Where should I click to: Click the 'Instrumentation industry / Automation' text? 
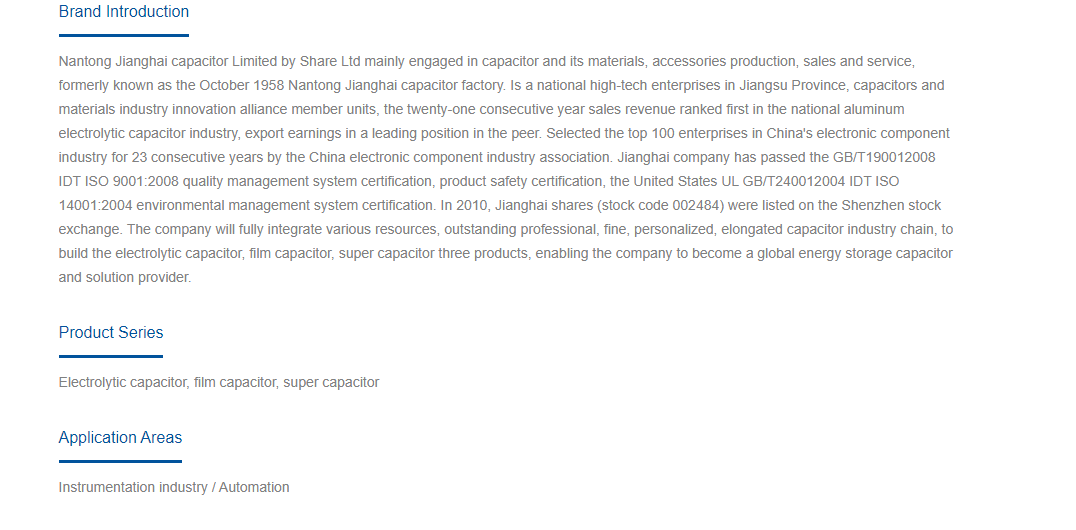pyautogui.click(x=174, y=487)
